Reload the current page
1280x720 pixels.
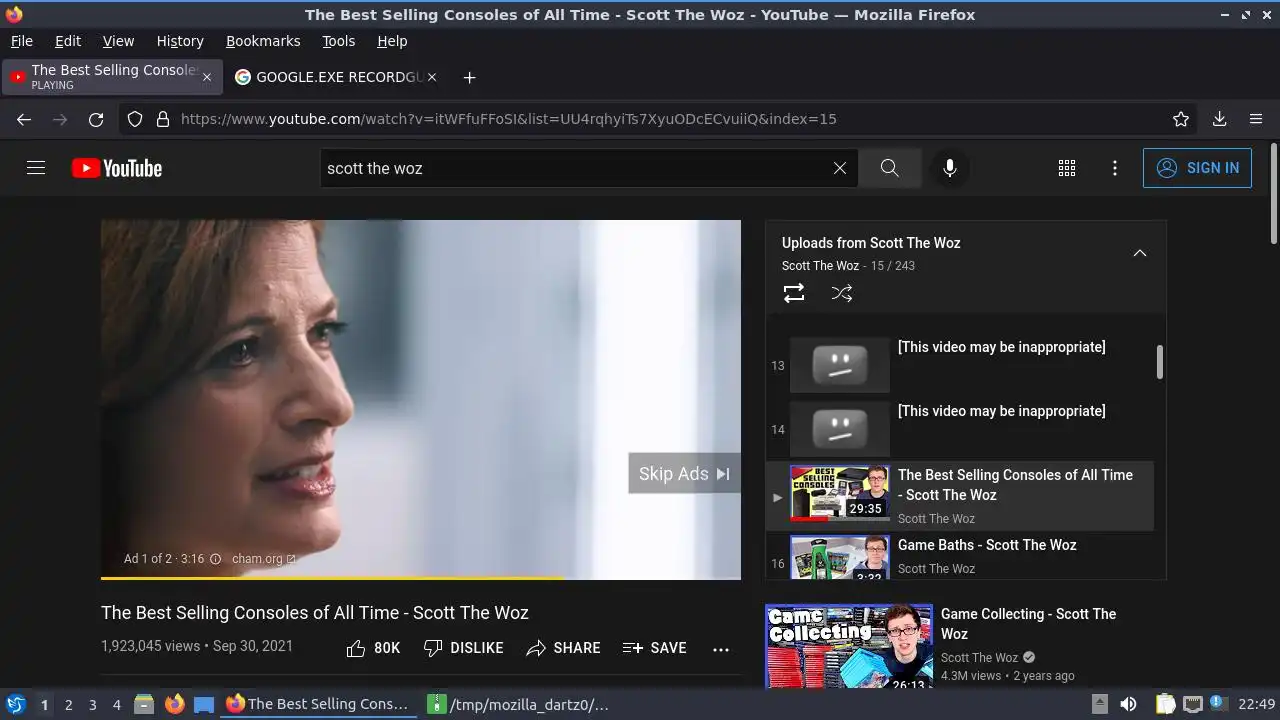coord(96,119)
